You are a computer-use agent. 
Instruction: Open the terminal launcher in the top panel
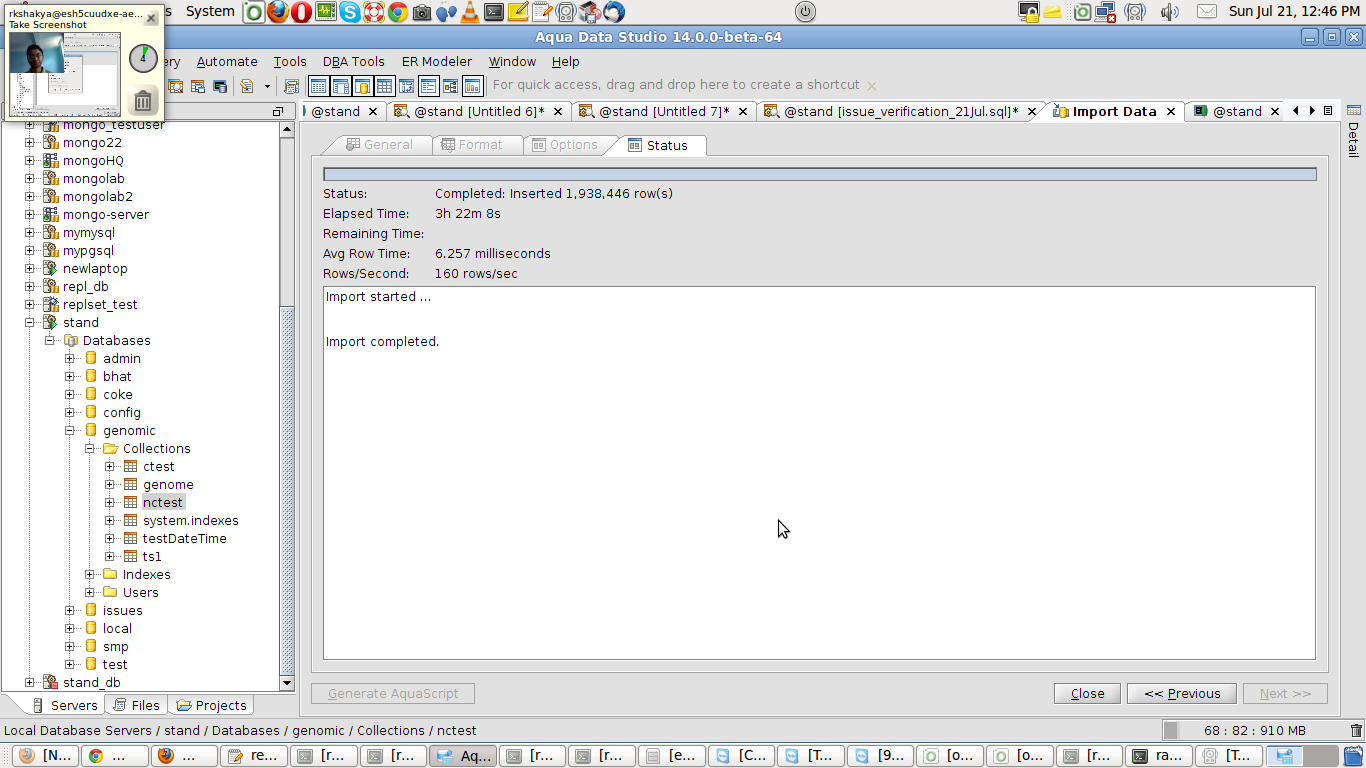(494, 12)
